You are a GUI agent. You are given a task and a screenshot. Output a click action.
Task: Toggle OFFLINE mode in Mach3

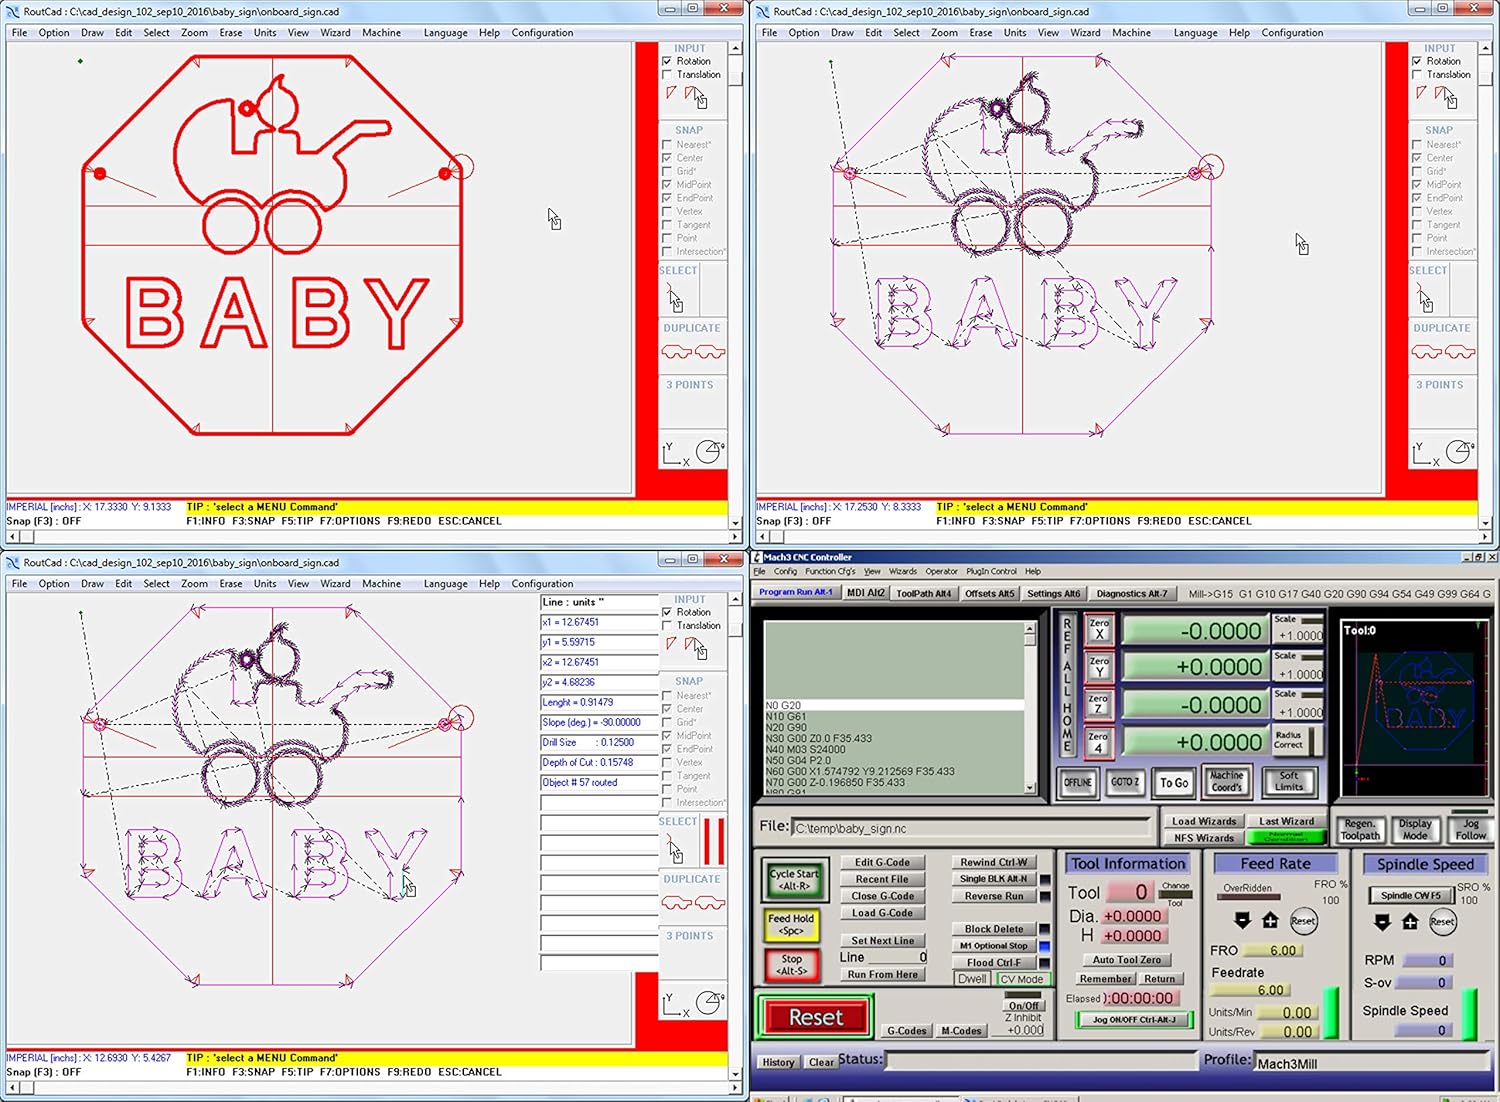click(x=1077, y=783)
